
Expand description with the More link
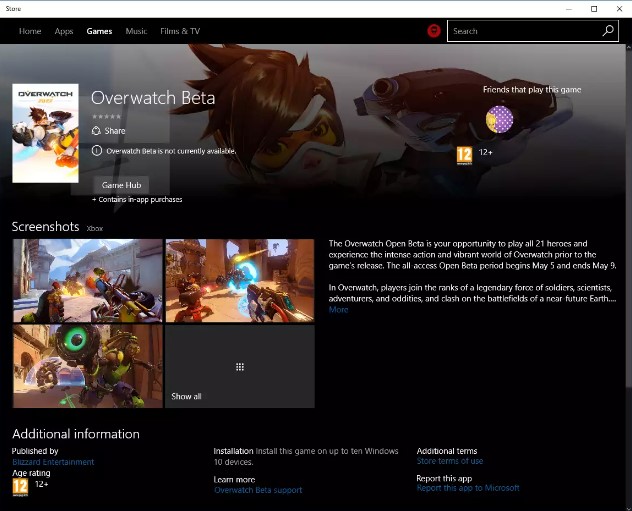pyautogui.click(x=338, y=310)
